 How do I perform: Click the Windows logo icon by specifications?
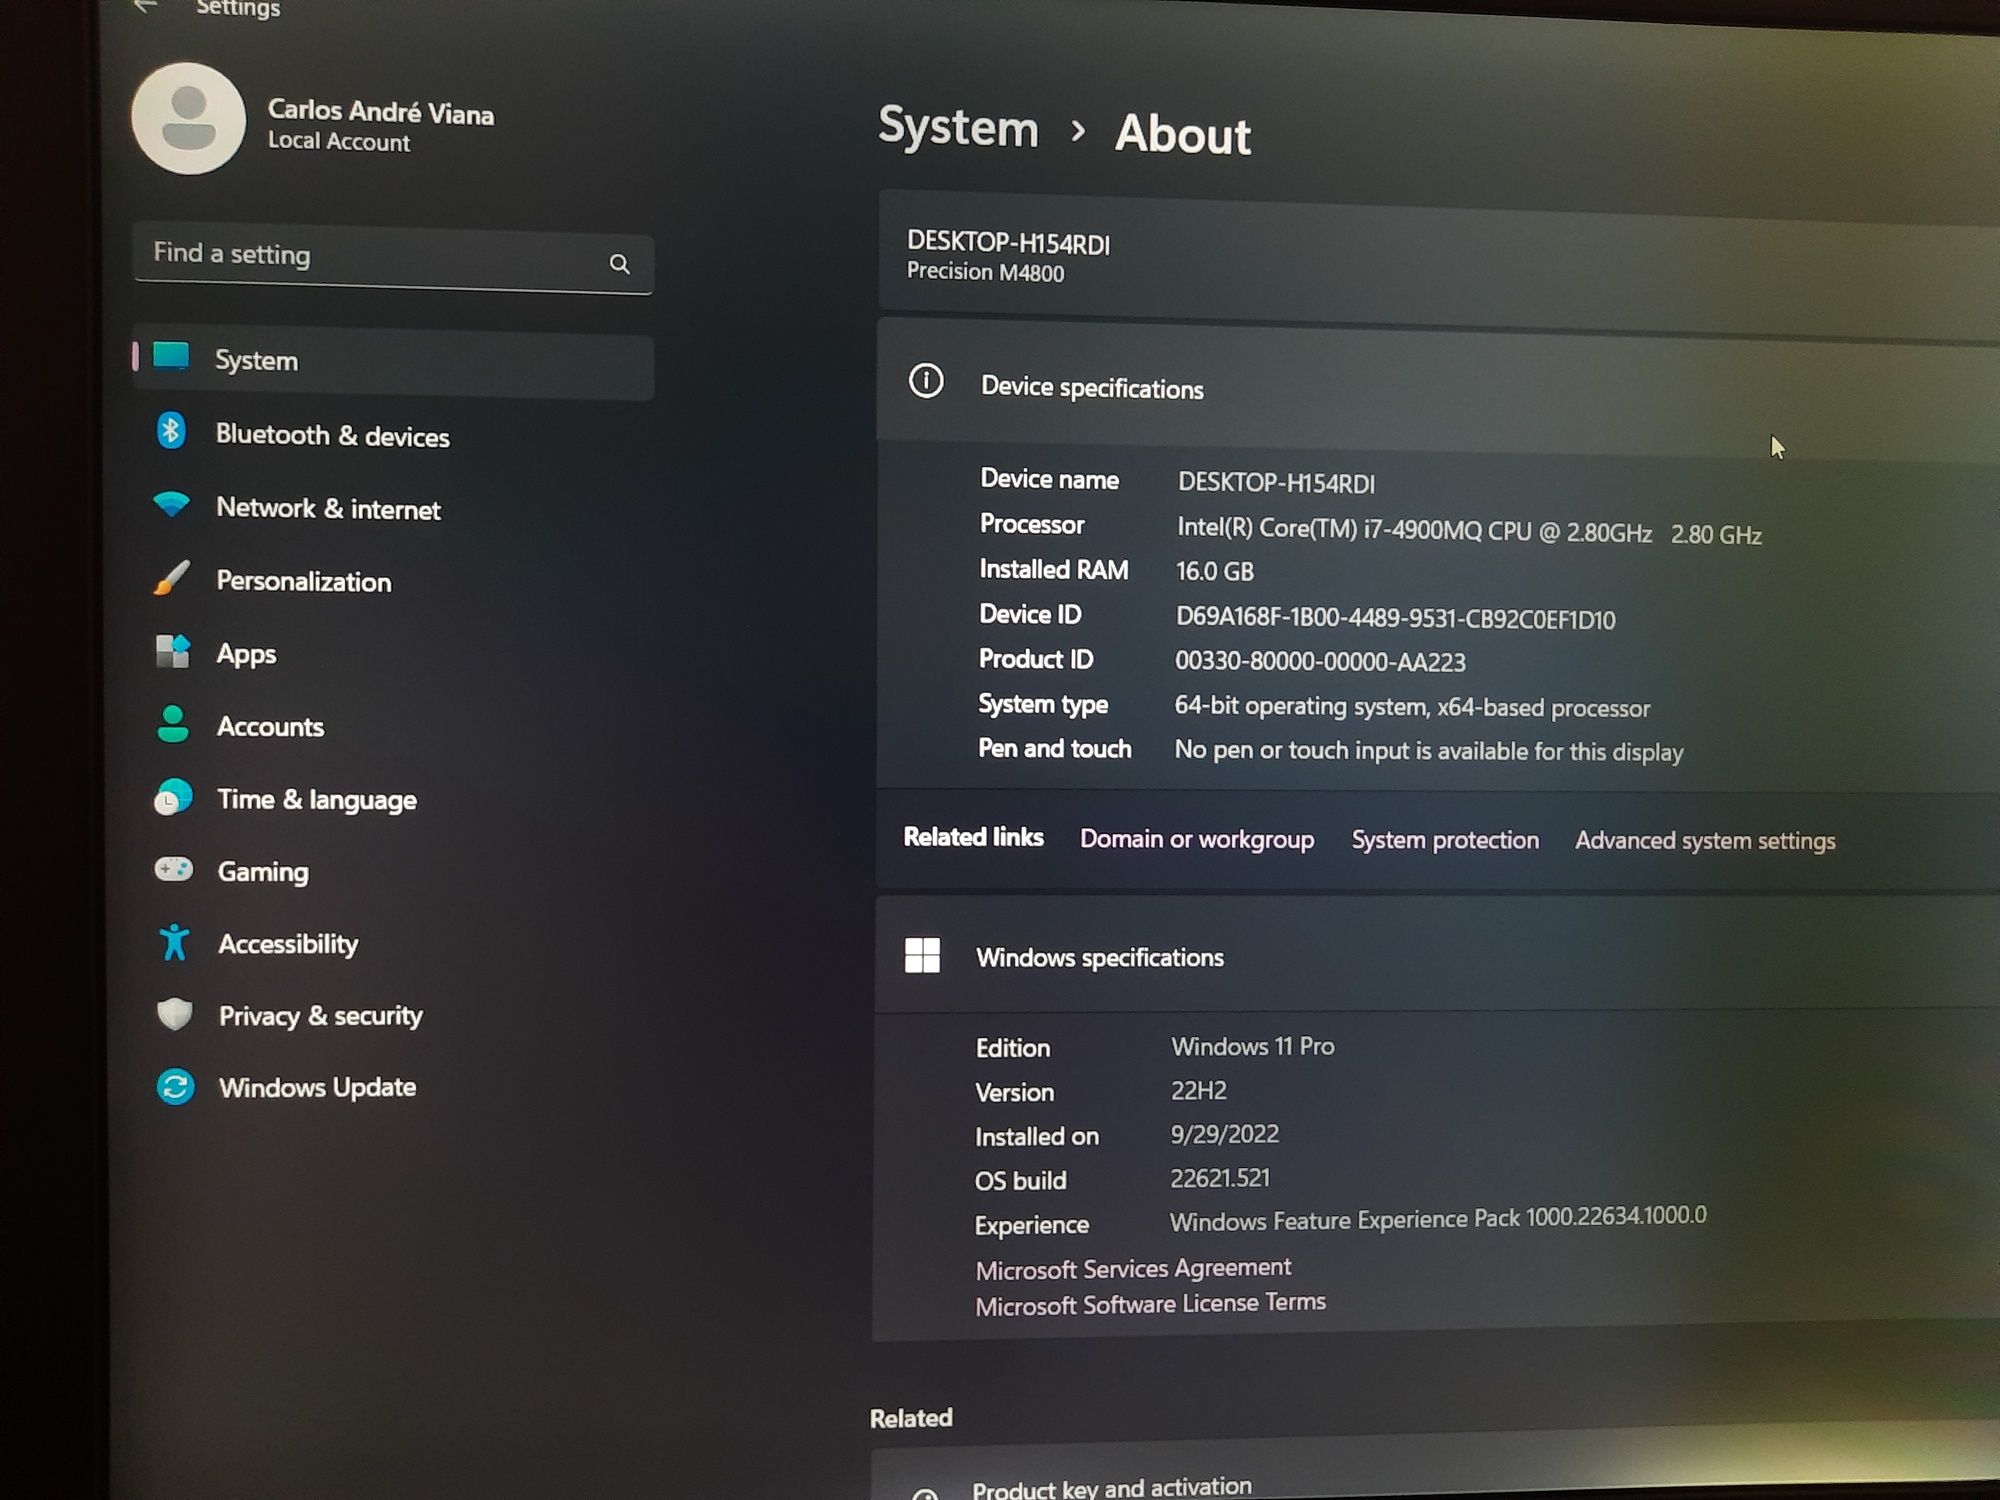pos(922,954)
